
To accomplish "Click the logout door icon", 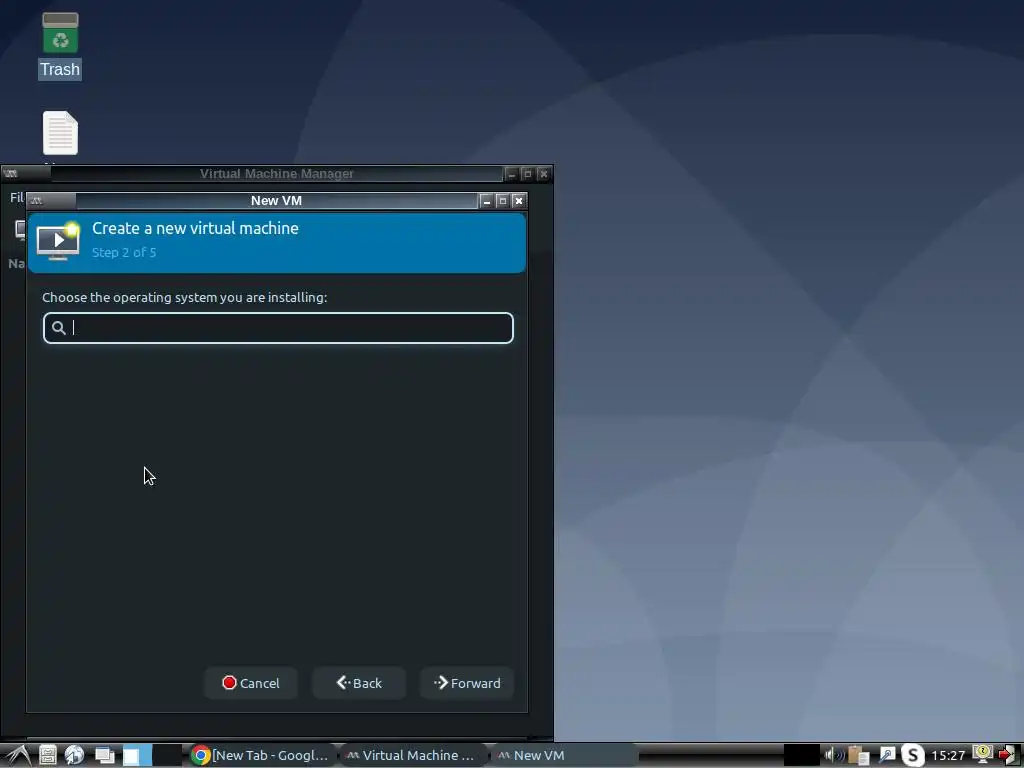I will coord(1008,756).
